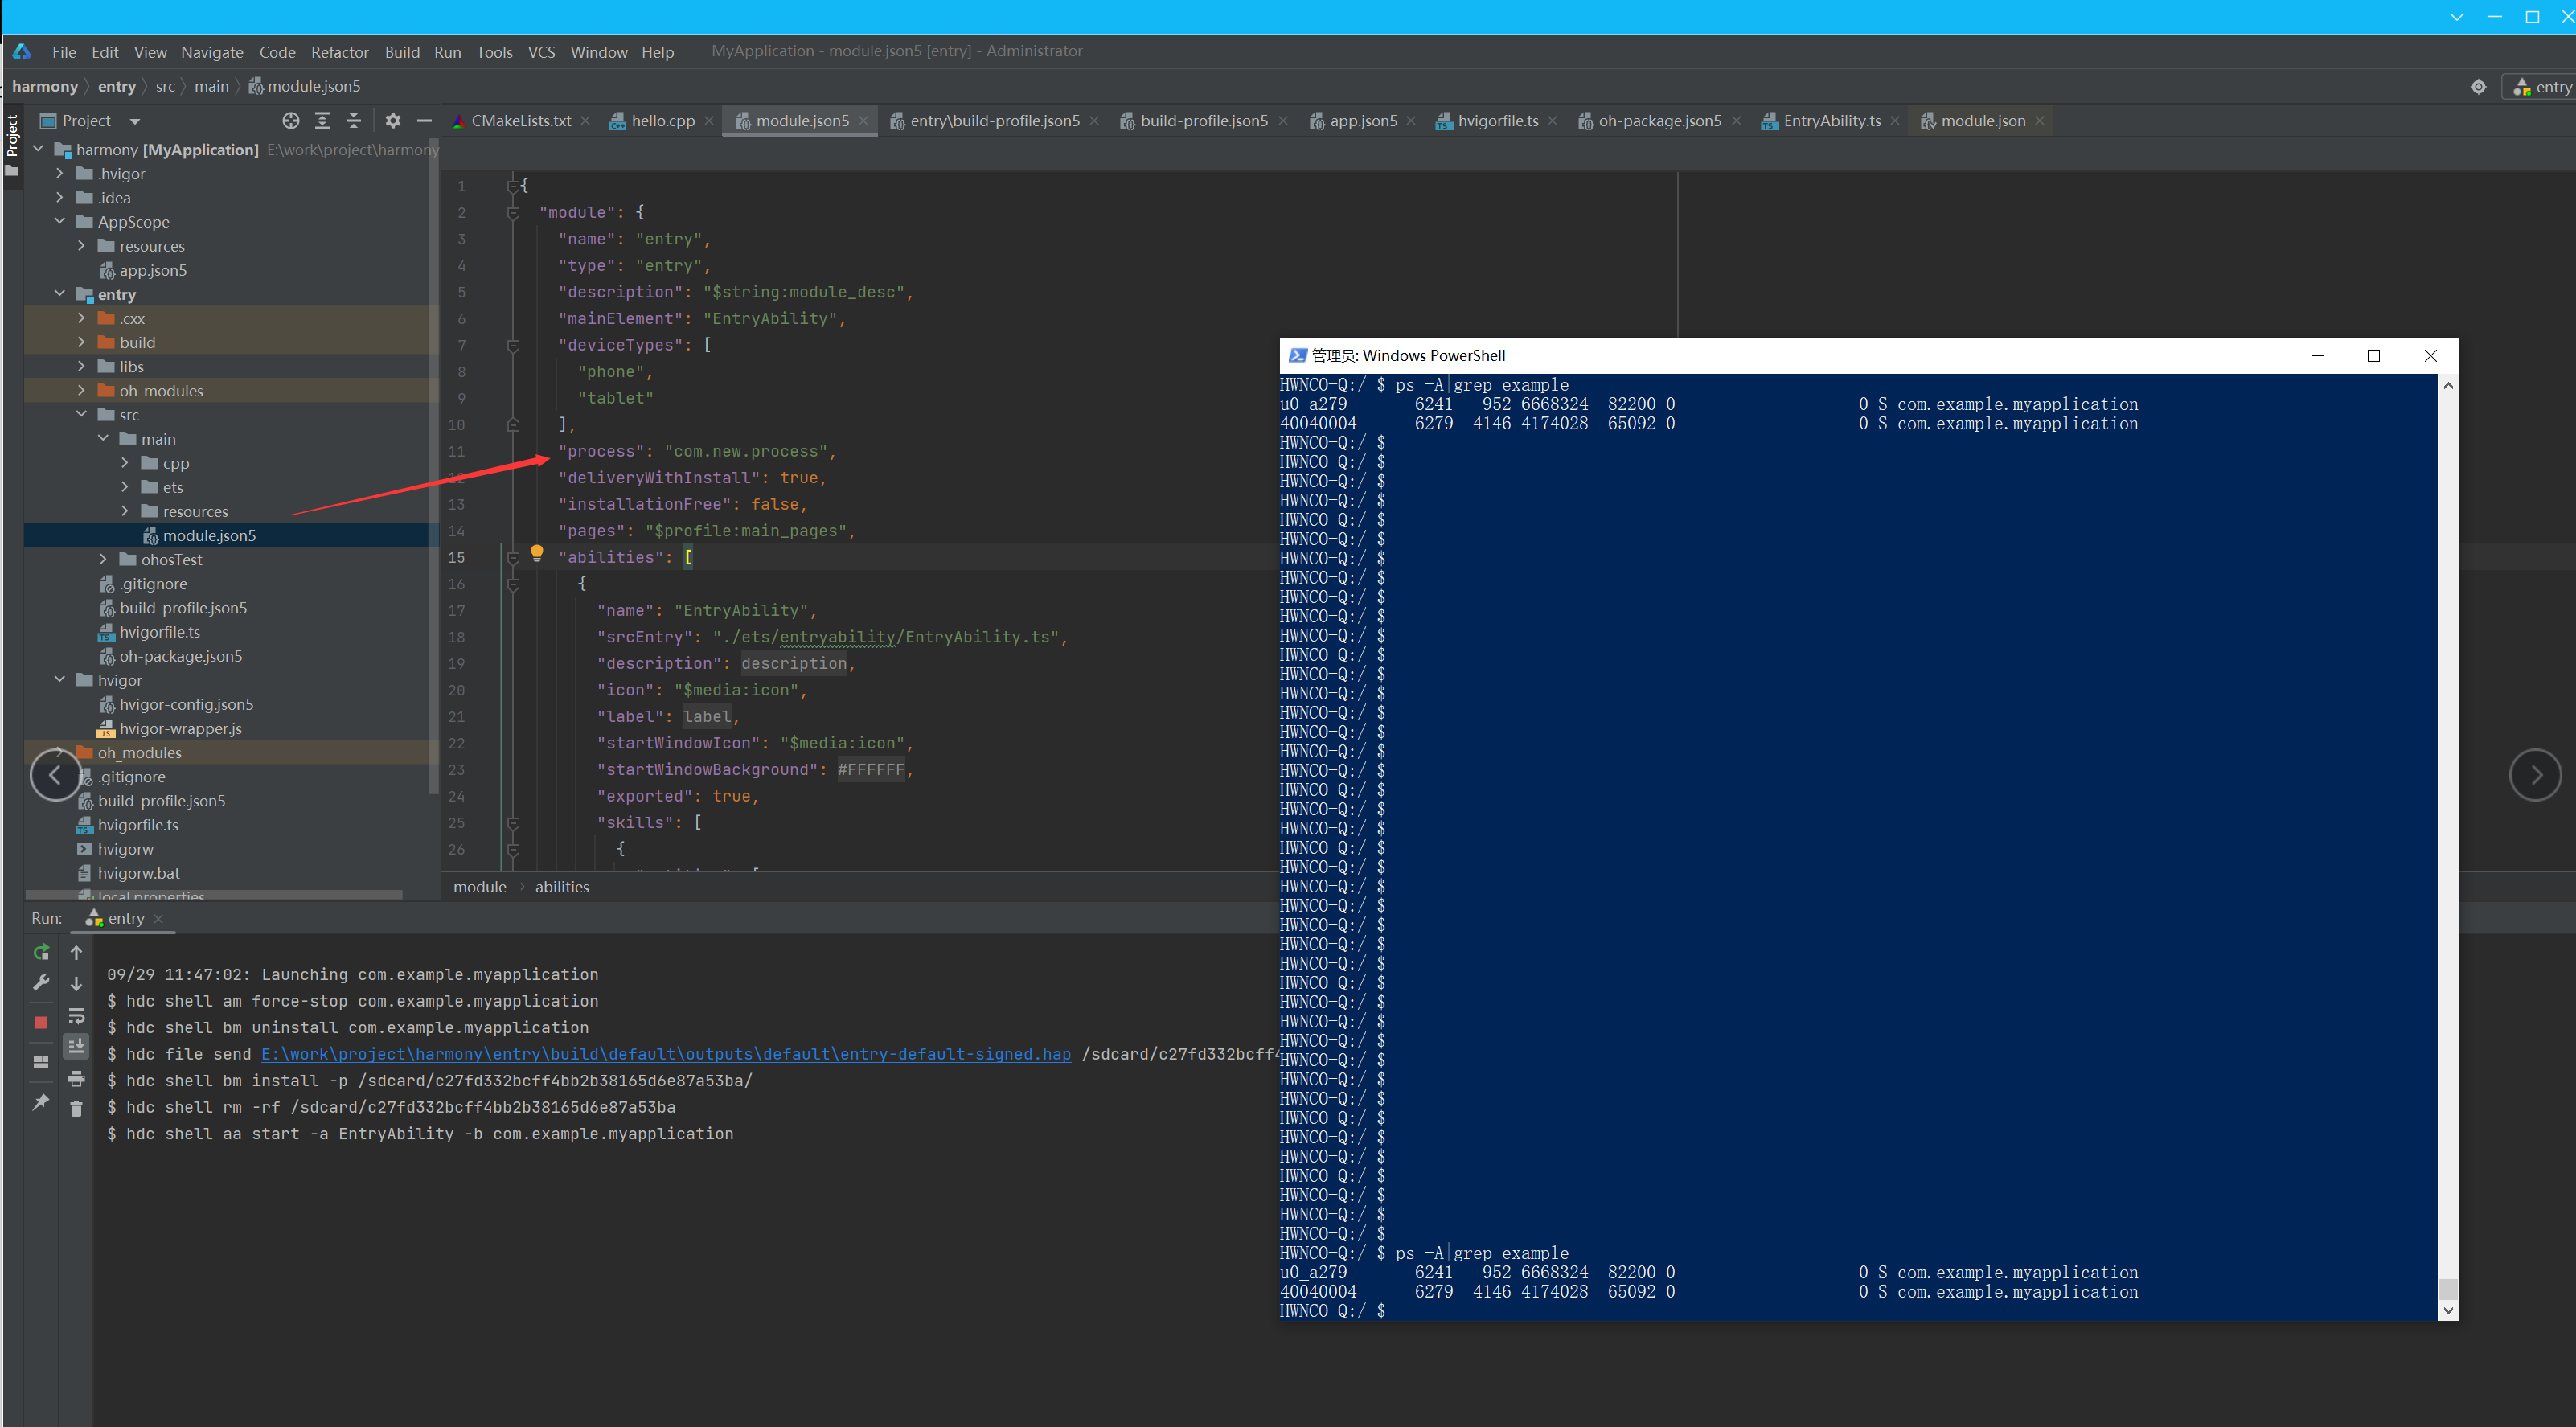The width and height of the screenshot is (2576, 1427).
Task: Expand the ohosTest folder
Action: (103, 559)
